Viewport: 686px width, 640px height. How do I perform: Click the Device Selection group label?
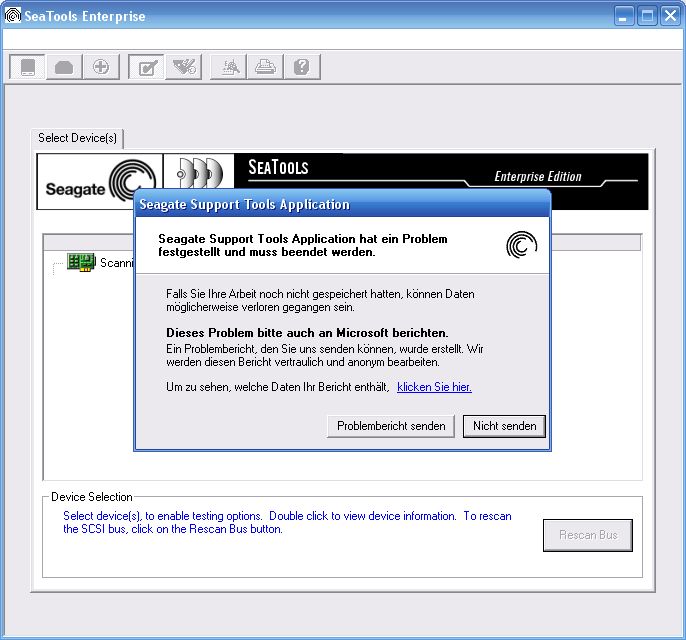click(x=92, y=497)
